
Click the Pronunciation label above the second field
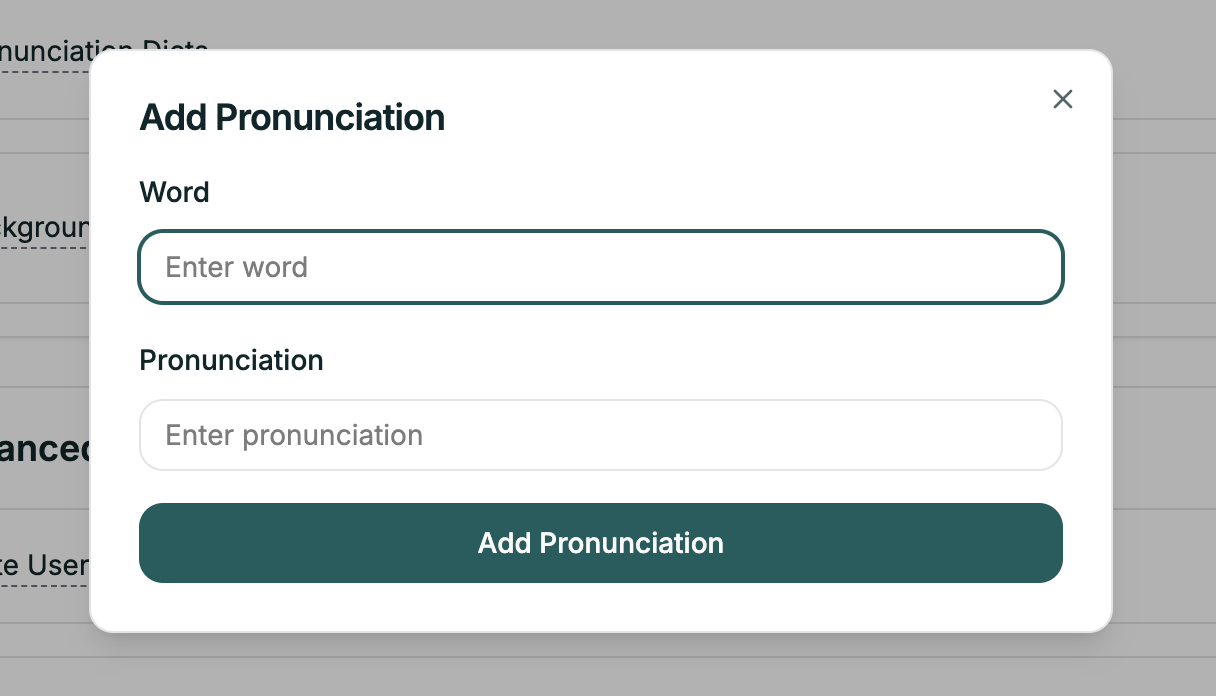pyautogui.click(x=231, y=360)
